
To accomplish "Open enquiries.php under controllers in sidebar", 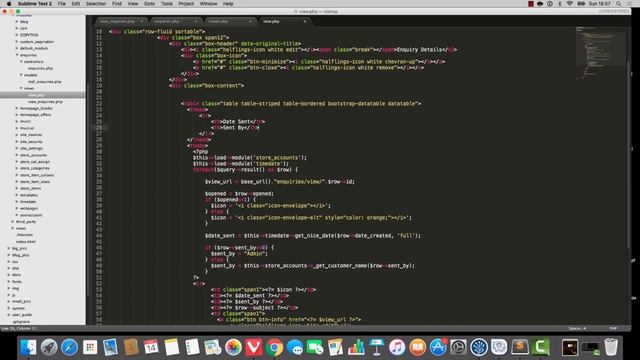I will pos(40,68).
